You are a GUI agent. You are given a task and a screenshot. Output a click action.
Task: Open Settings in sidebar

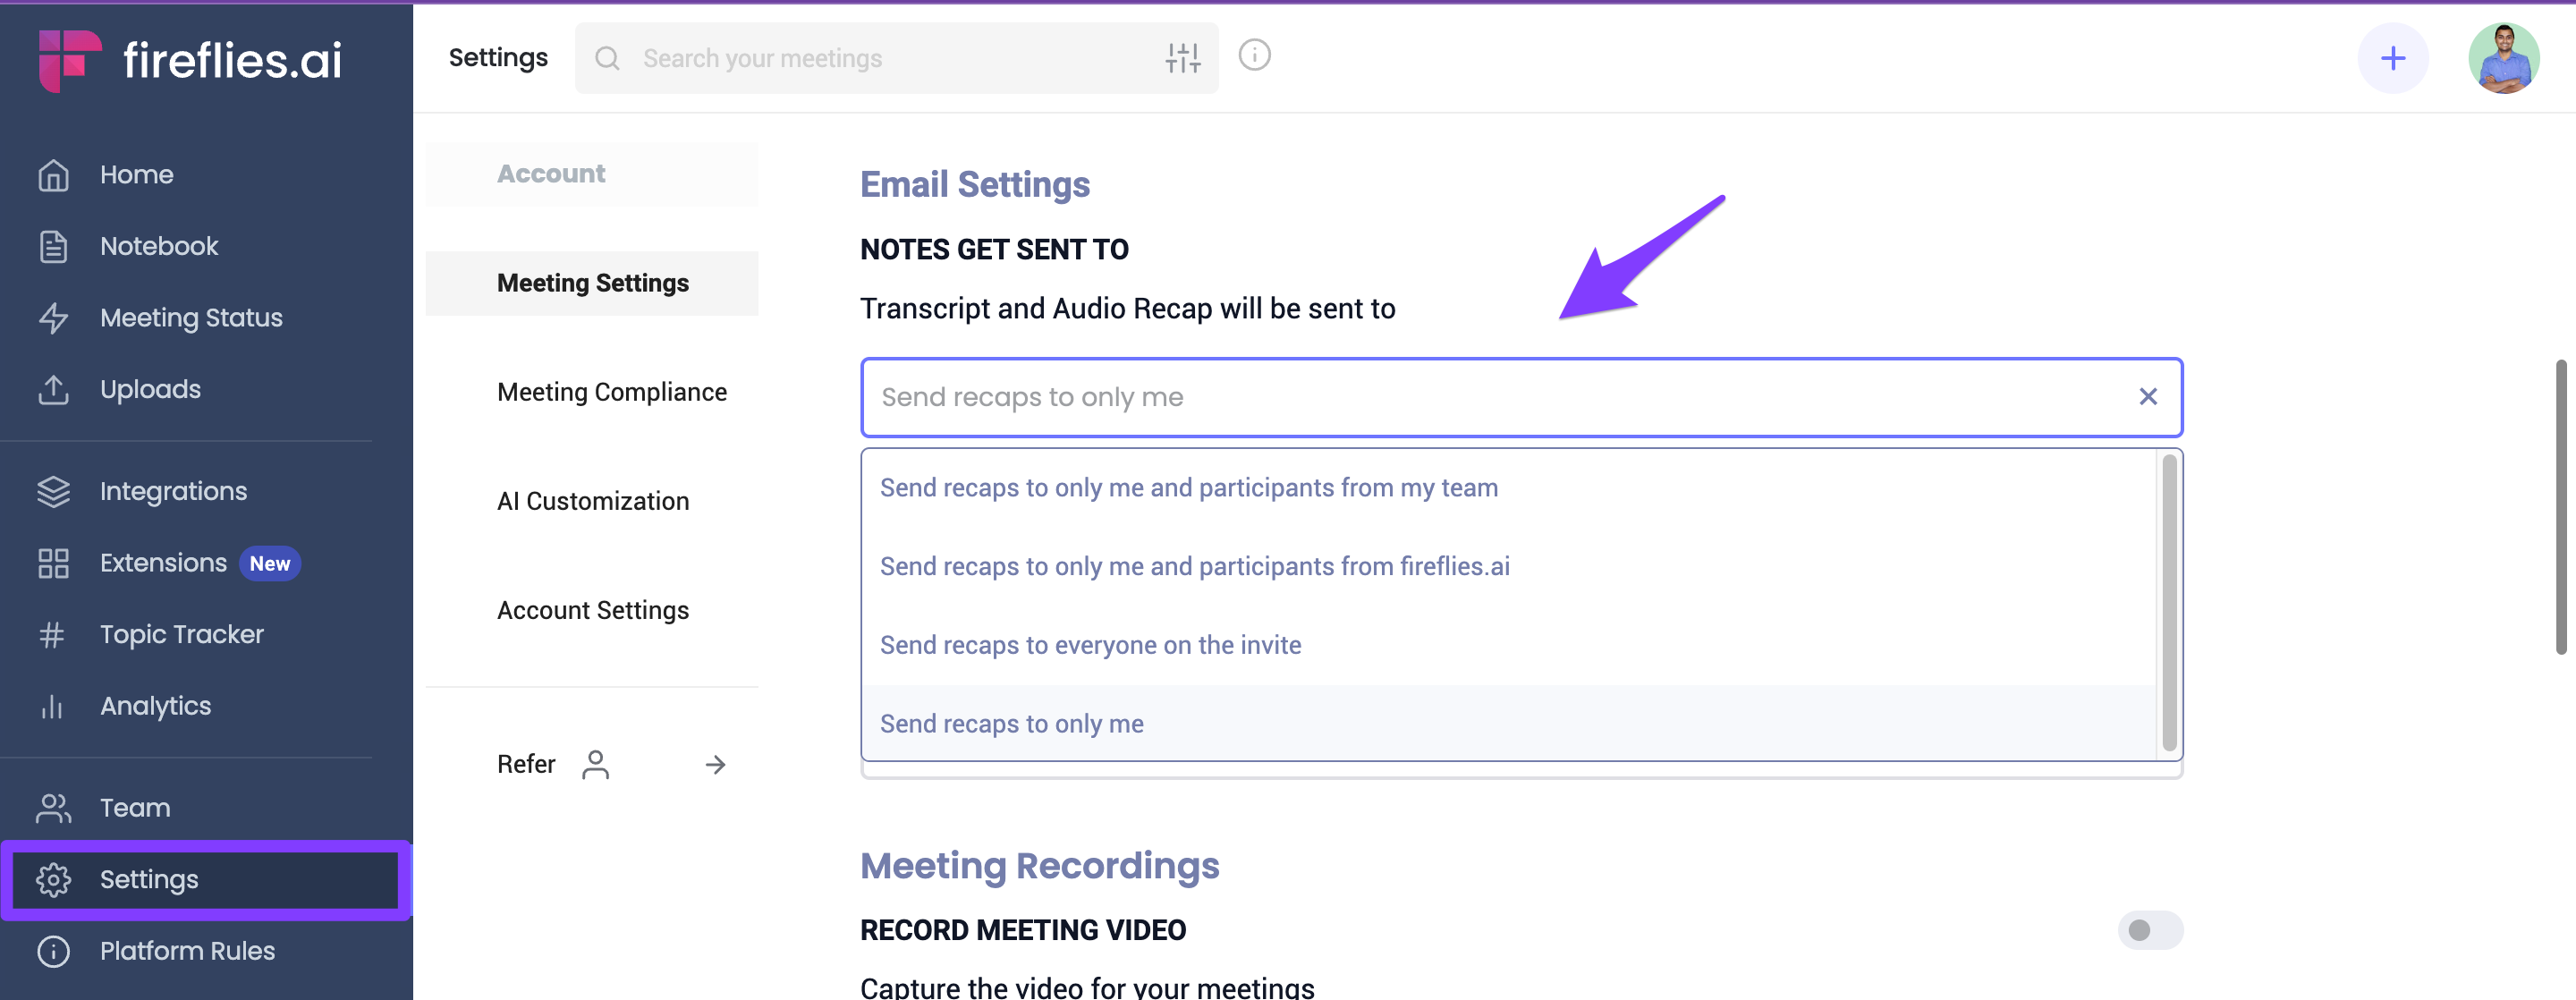coord(205,880)
